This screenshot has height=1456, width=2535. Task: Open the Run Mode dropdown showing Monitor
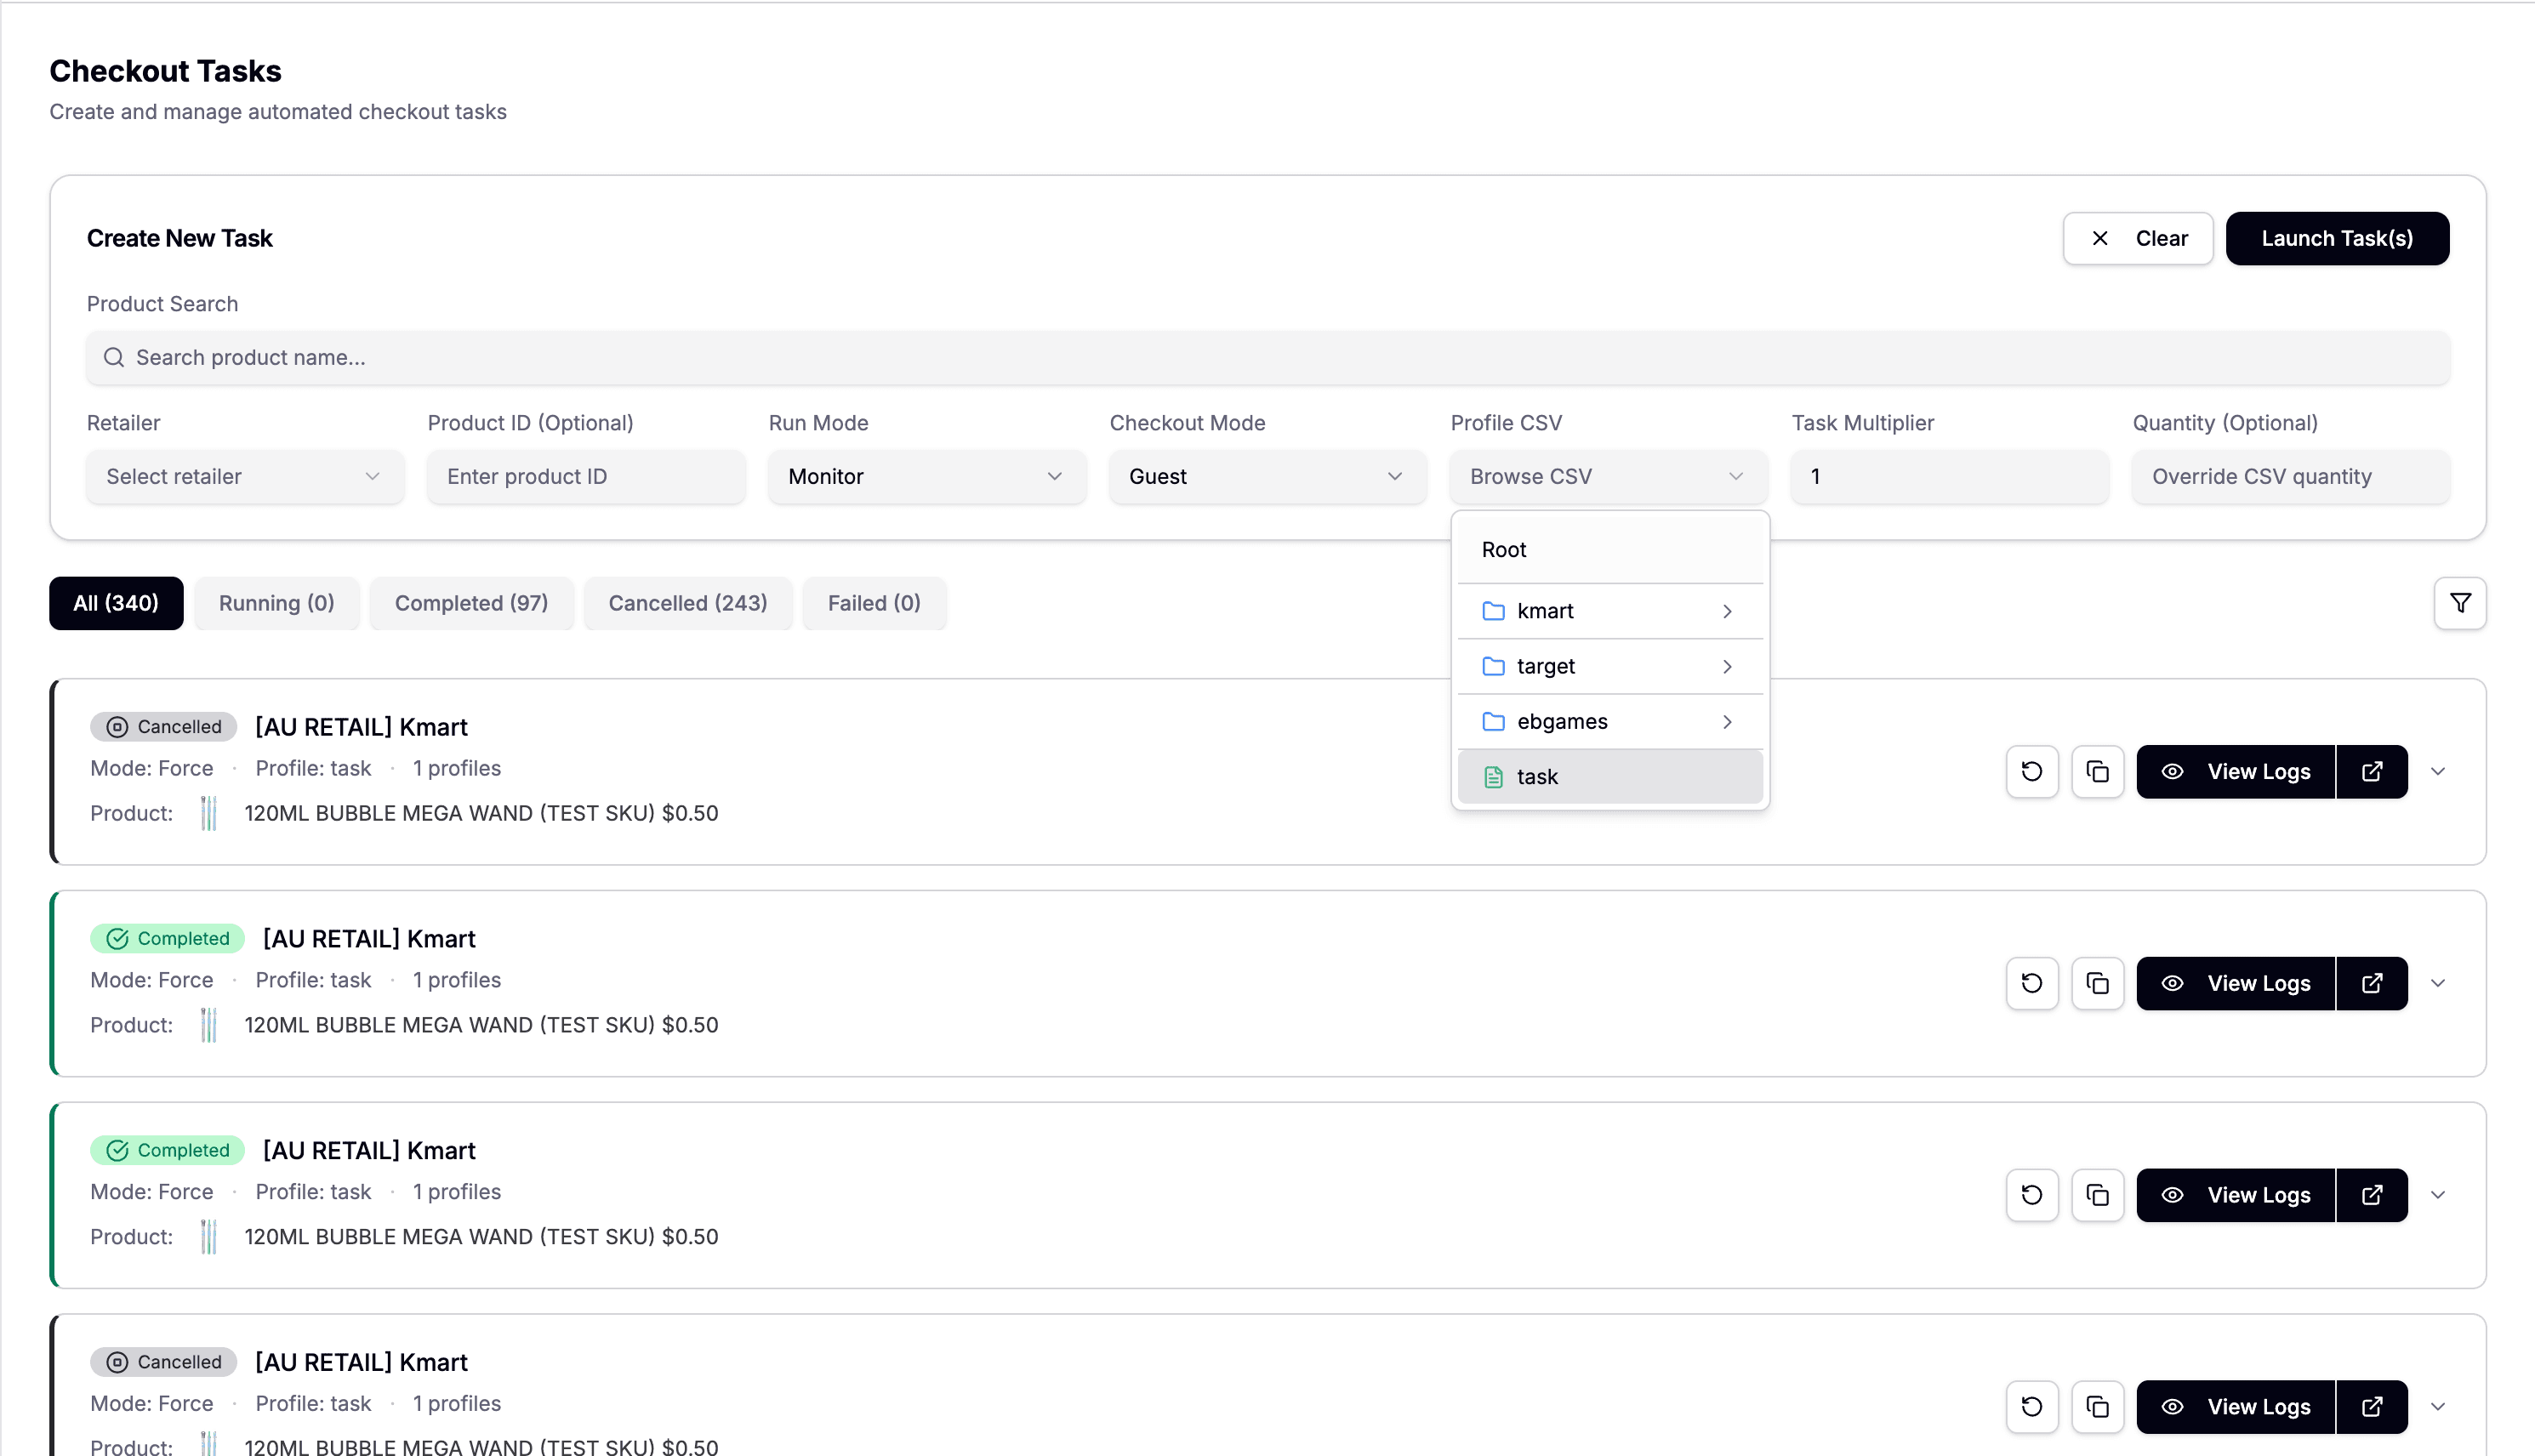(926, 477)
